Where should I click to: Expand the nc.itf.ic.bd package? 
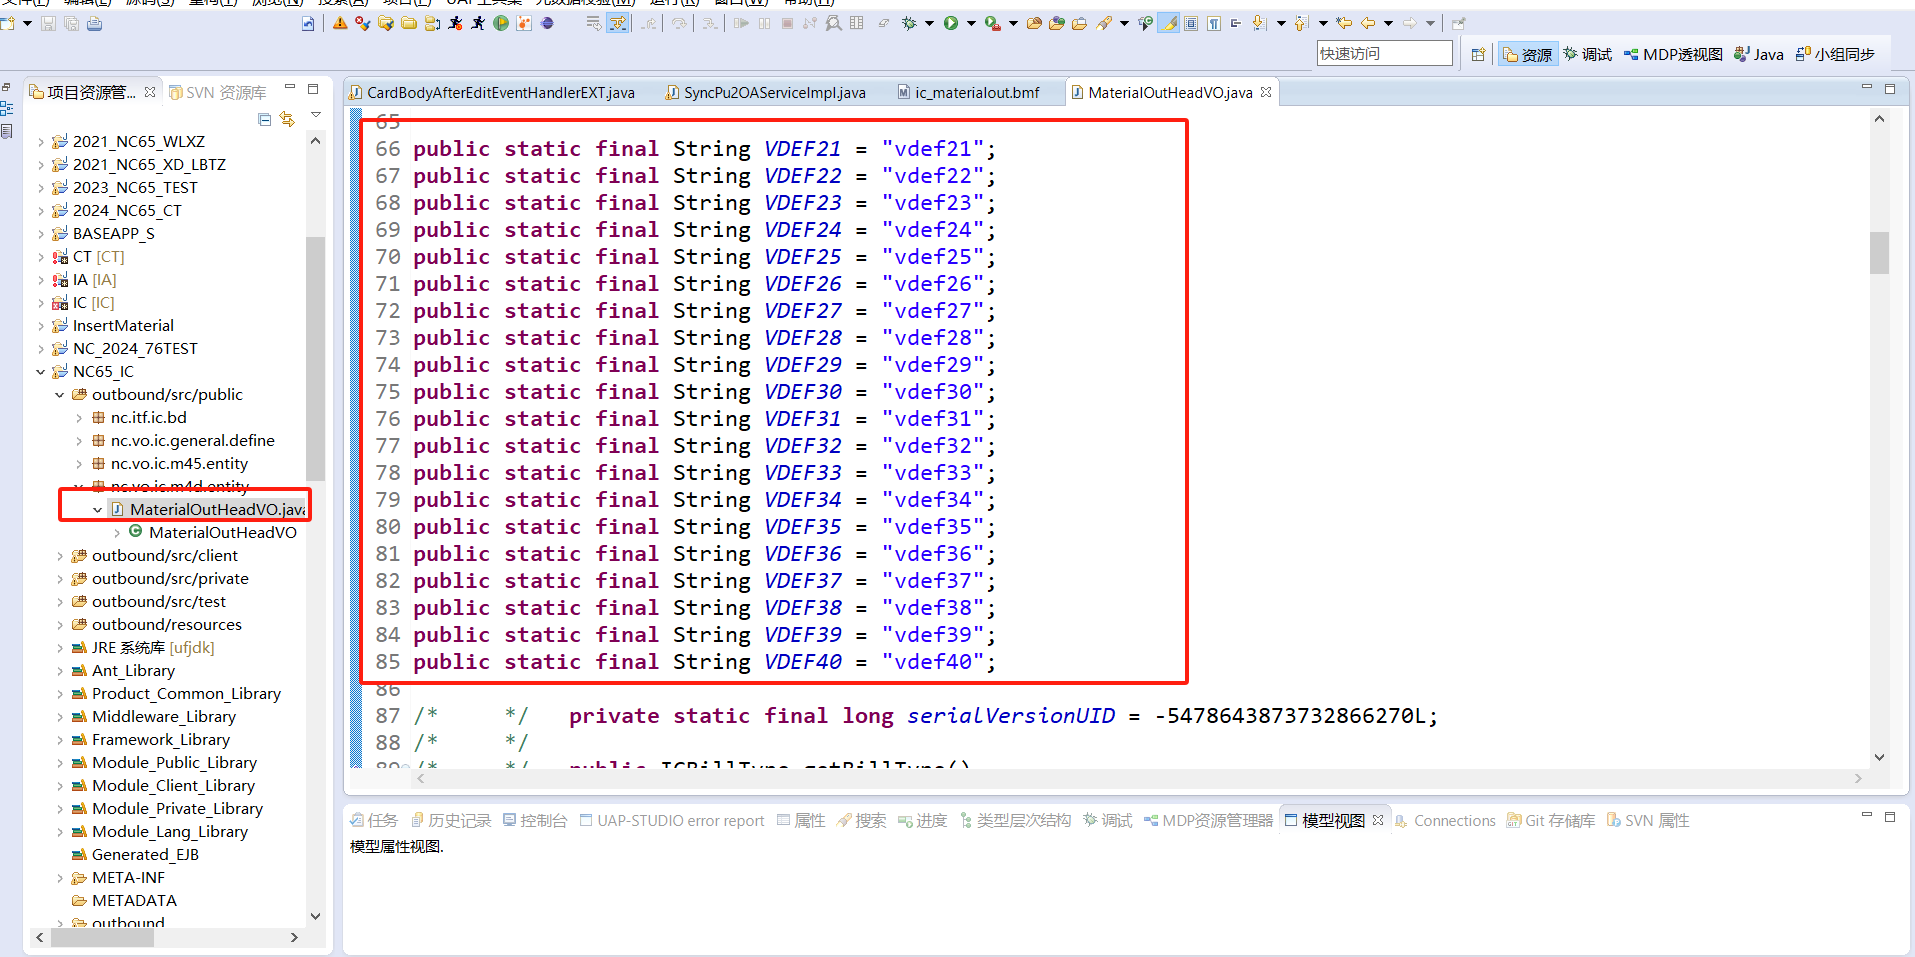tap(79, 418)
